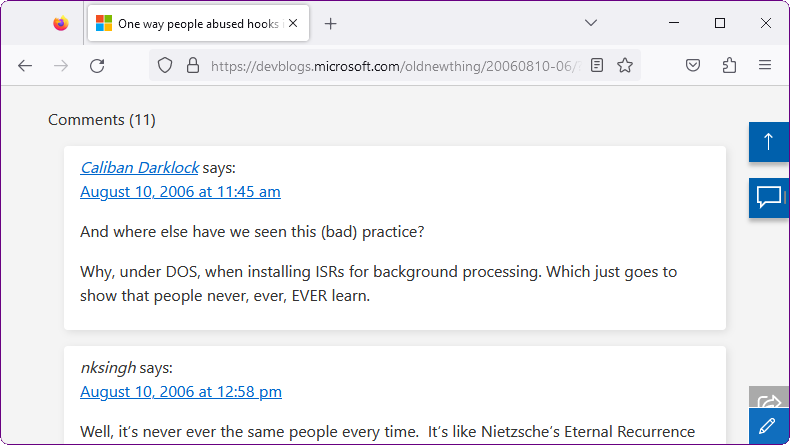Click the gray share arrow button
The width and height of the screenshot is (790, 445).
pos(769,398)
